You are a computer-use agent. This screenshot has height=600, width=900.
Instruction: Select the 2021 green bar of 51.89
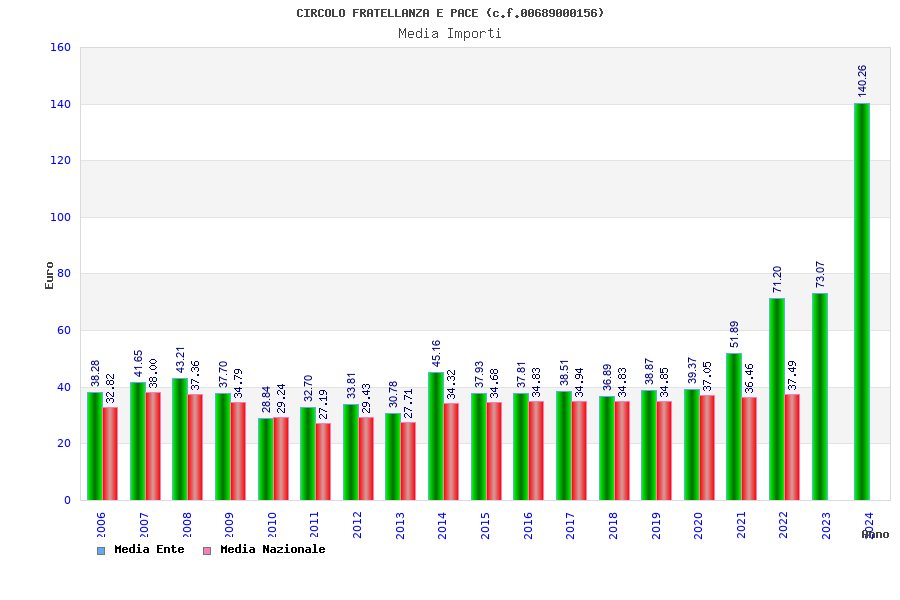734,427
